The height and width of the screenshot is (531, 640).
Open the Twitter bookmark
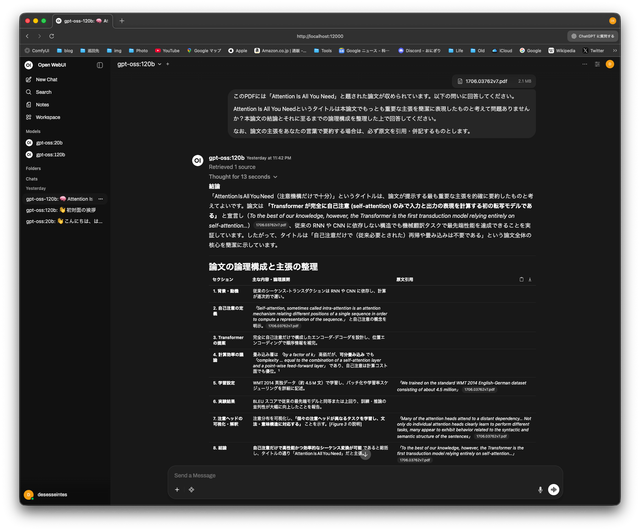pos(593,51)
